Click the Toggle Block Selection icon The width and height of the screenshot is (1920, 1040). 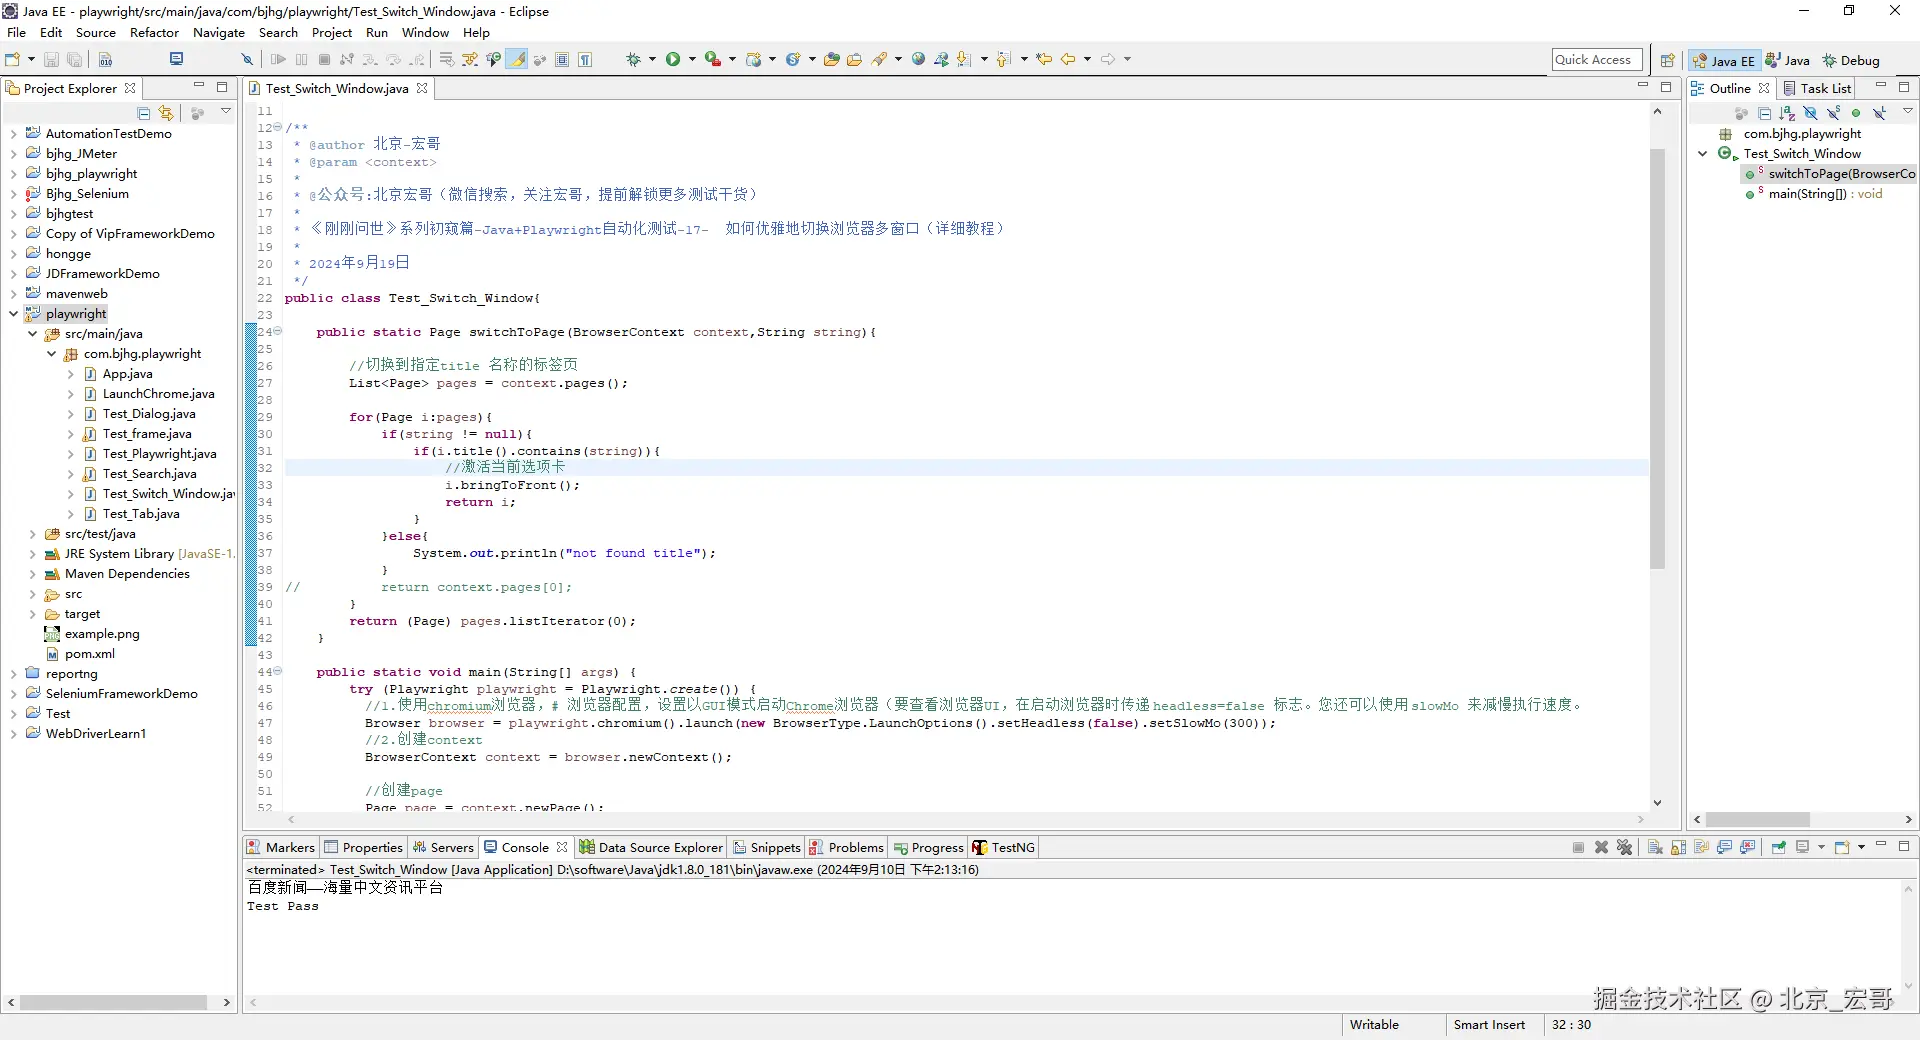pyautogui.click(x=562, y=60)
